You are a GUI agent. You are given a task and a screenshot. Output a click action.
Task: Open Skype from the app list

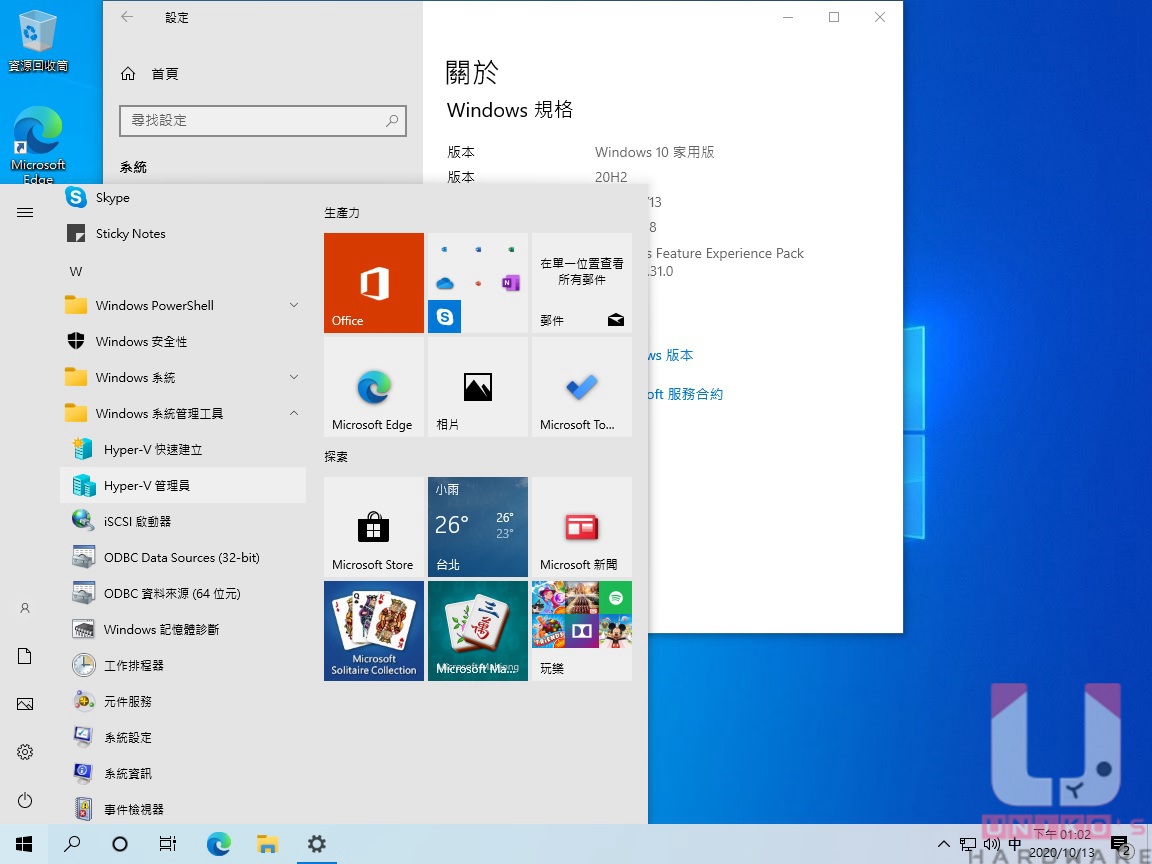[182, 198]
